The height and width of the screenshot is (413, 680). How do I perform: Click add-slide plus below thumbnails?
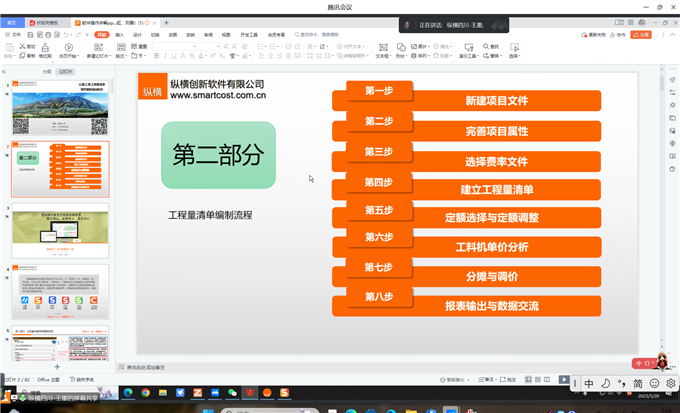(x=57, y=367)
